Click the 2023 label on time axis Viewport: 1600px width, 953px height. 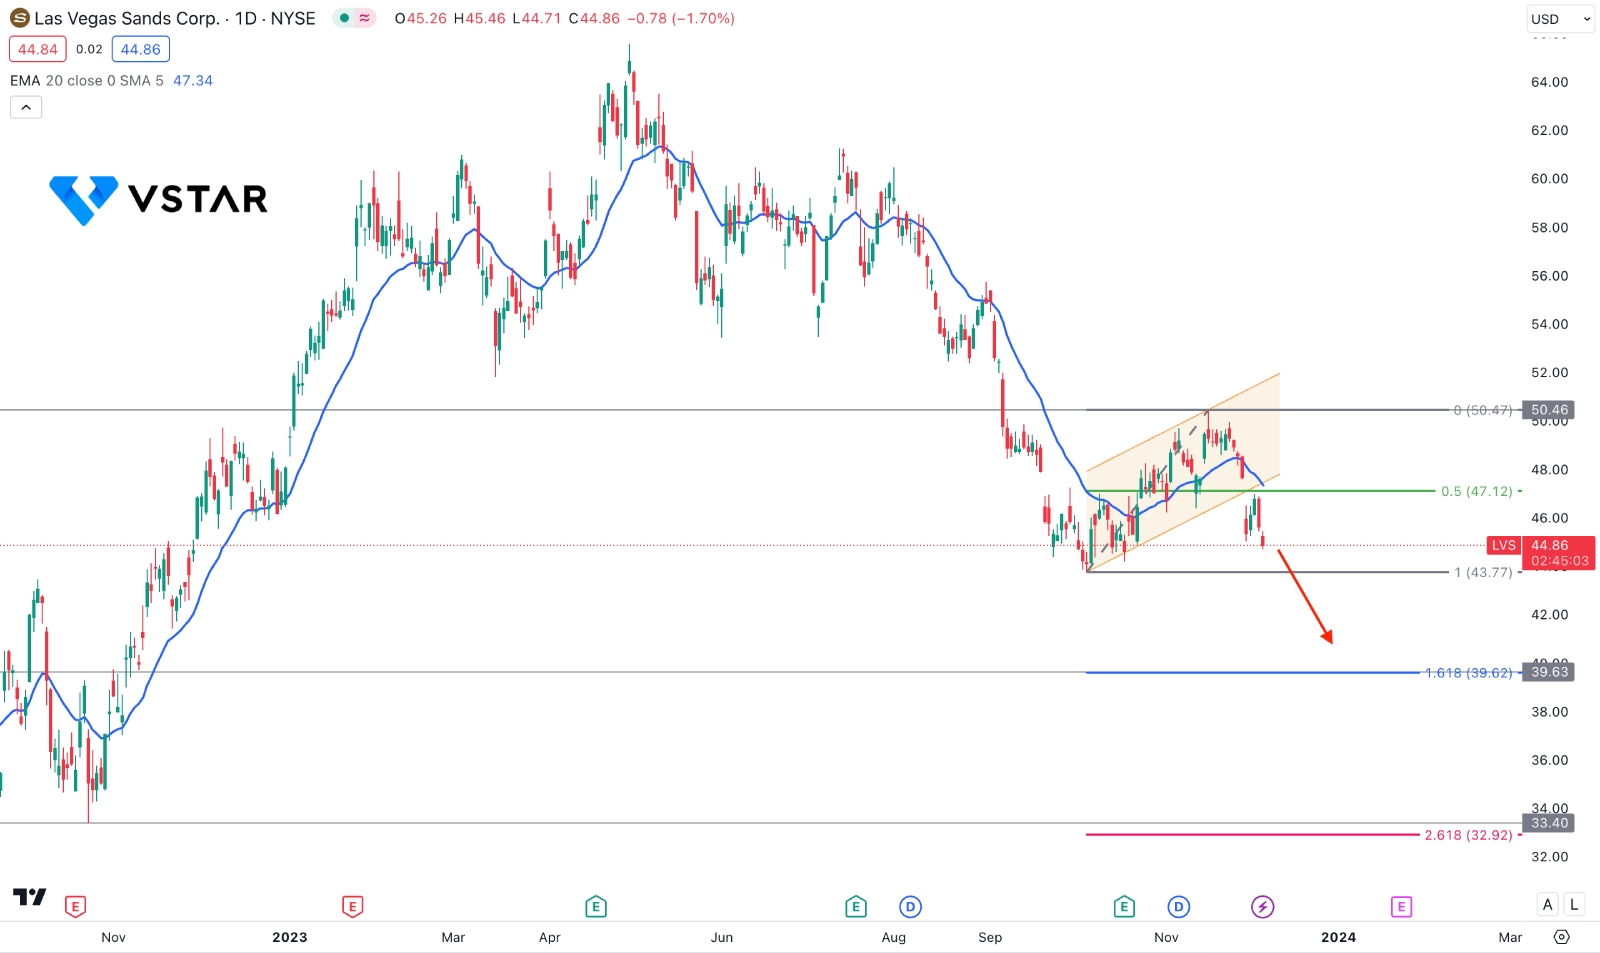(290, 937)
